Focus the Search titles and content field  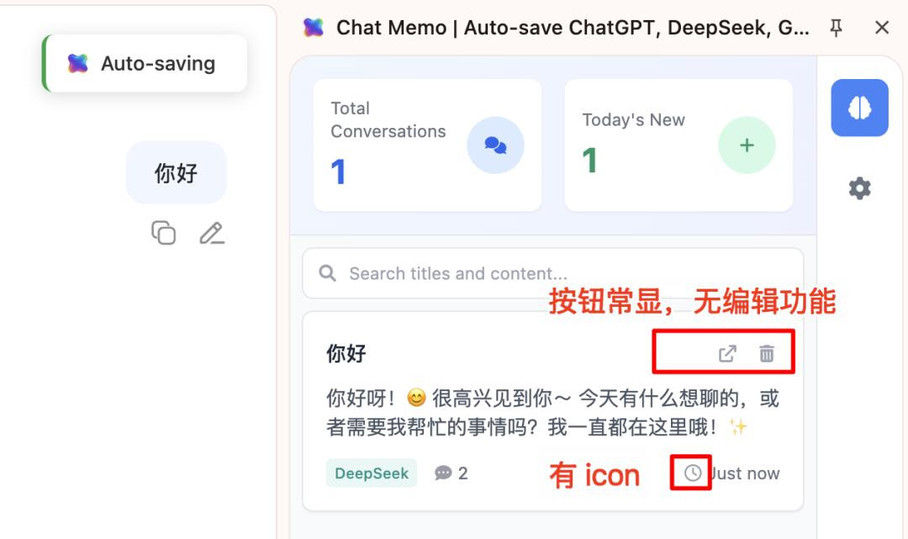click(553, 273)
